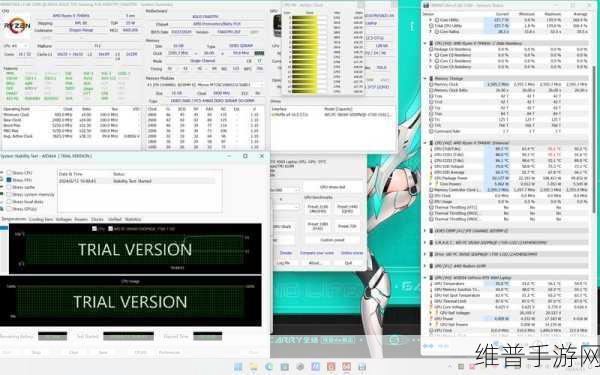Click the second red app icon on taskbar
Viewport: 600px width, 375px height.
347,367
